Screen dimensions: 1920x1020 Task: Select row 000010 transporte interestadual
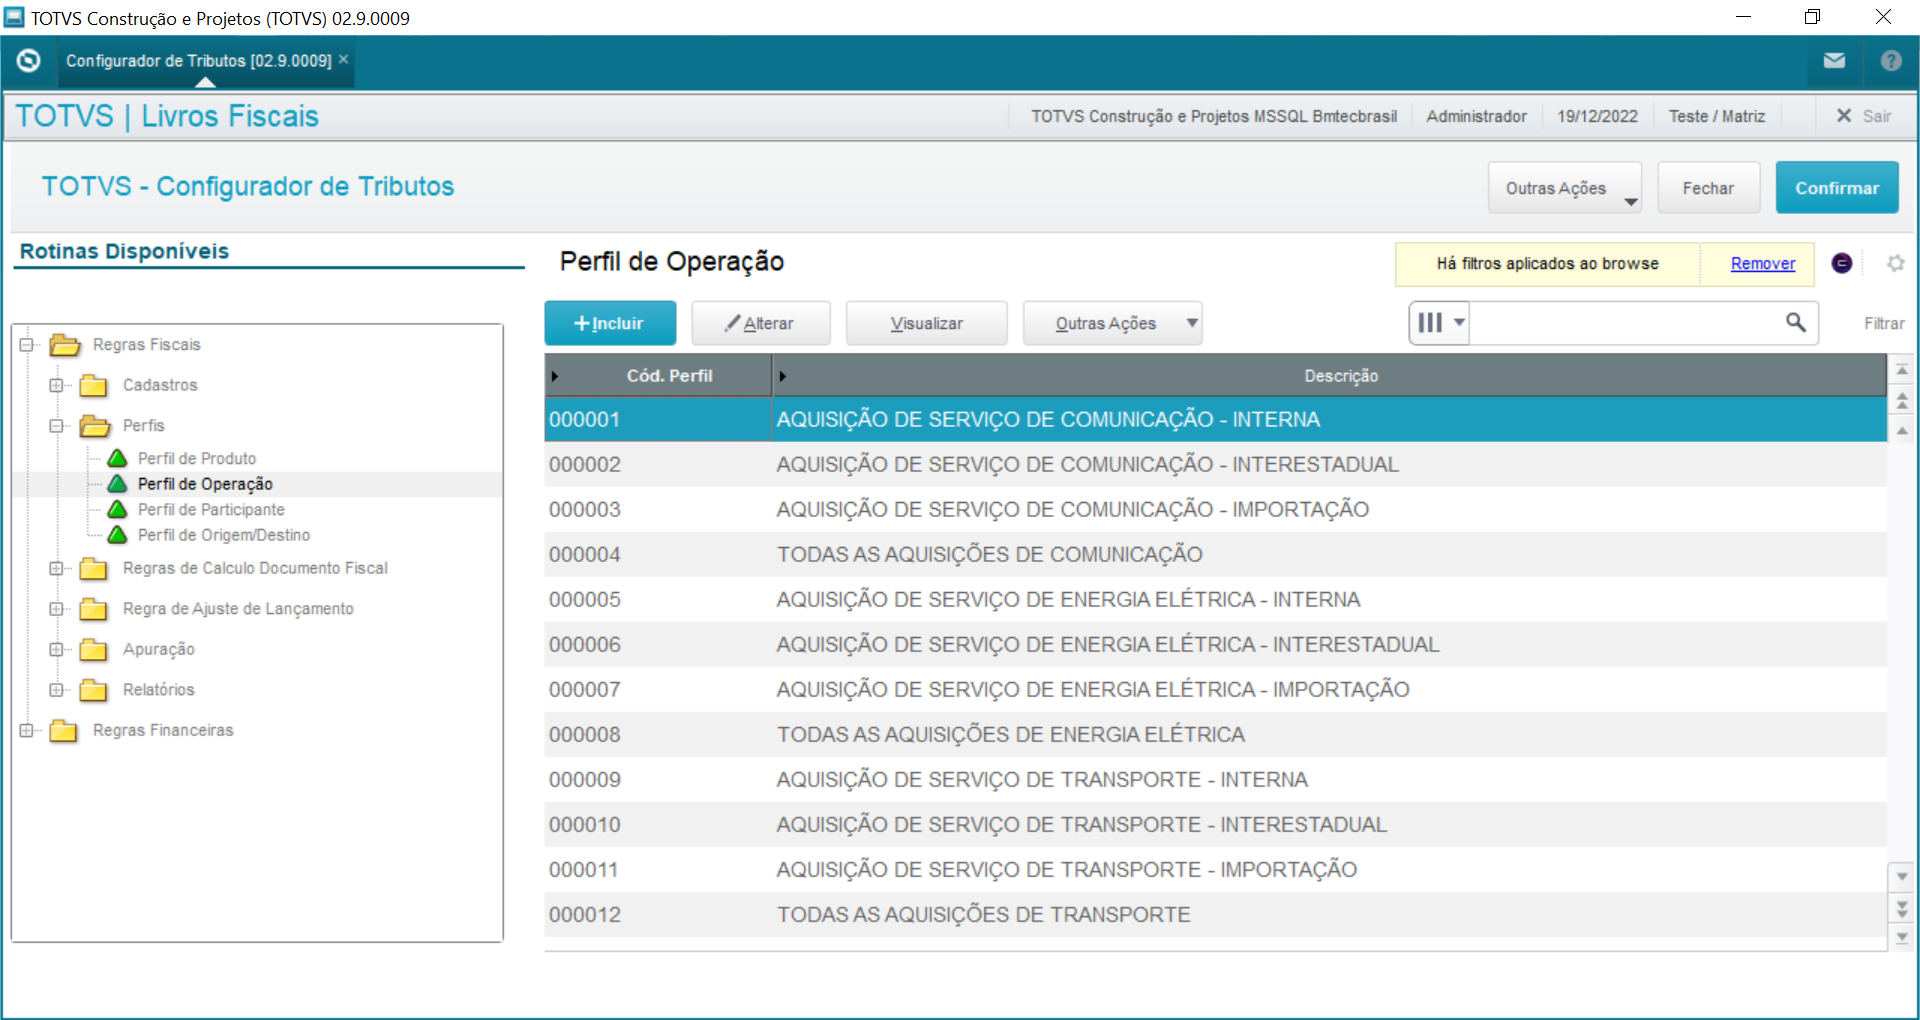1215,825
